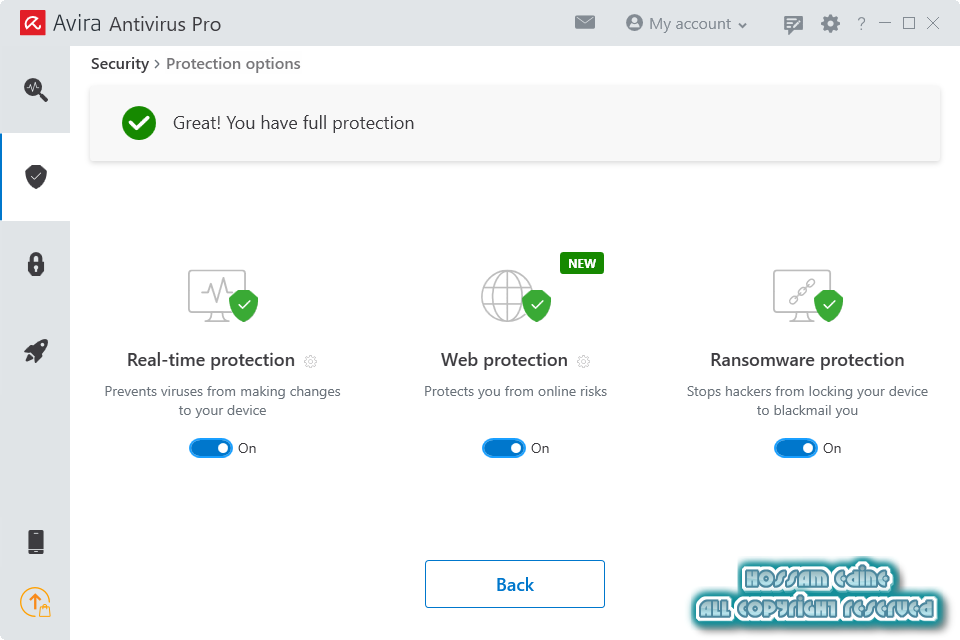The width and height of the screenshot is (960, 640).
Task: Open the feedback chat icon
Action: [x=793, y=24]
